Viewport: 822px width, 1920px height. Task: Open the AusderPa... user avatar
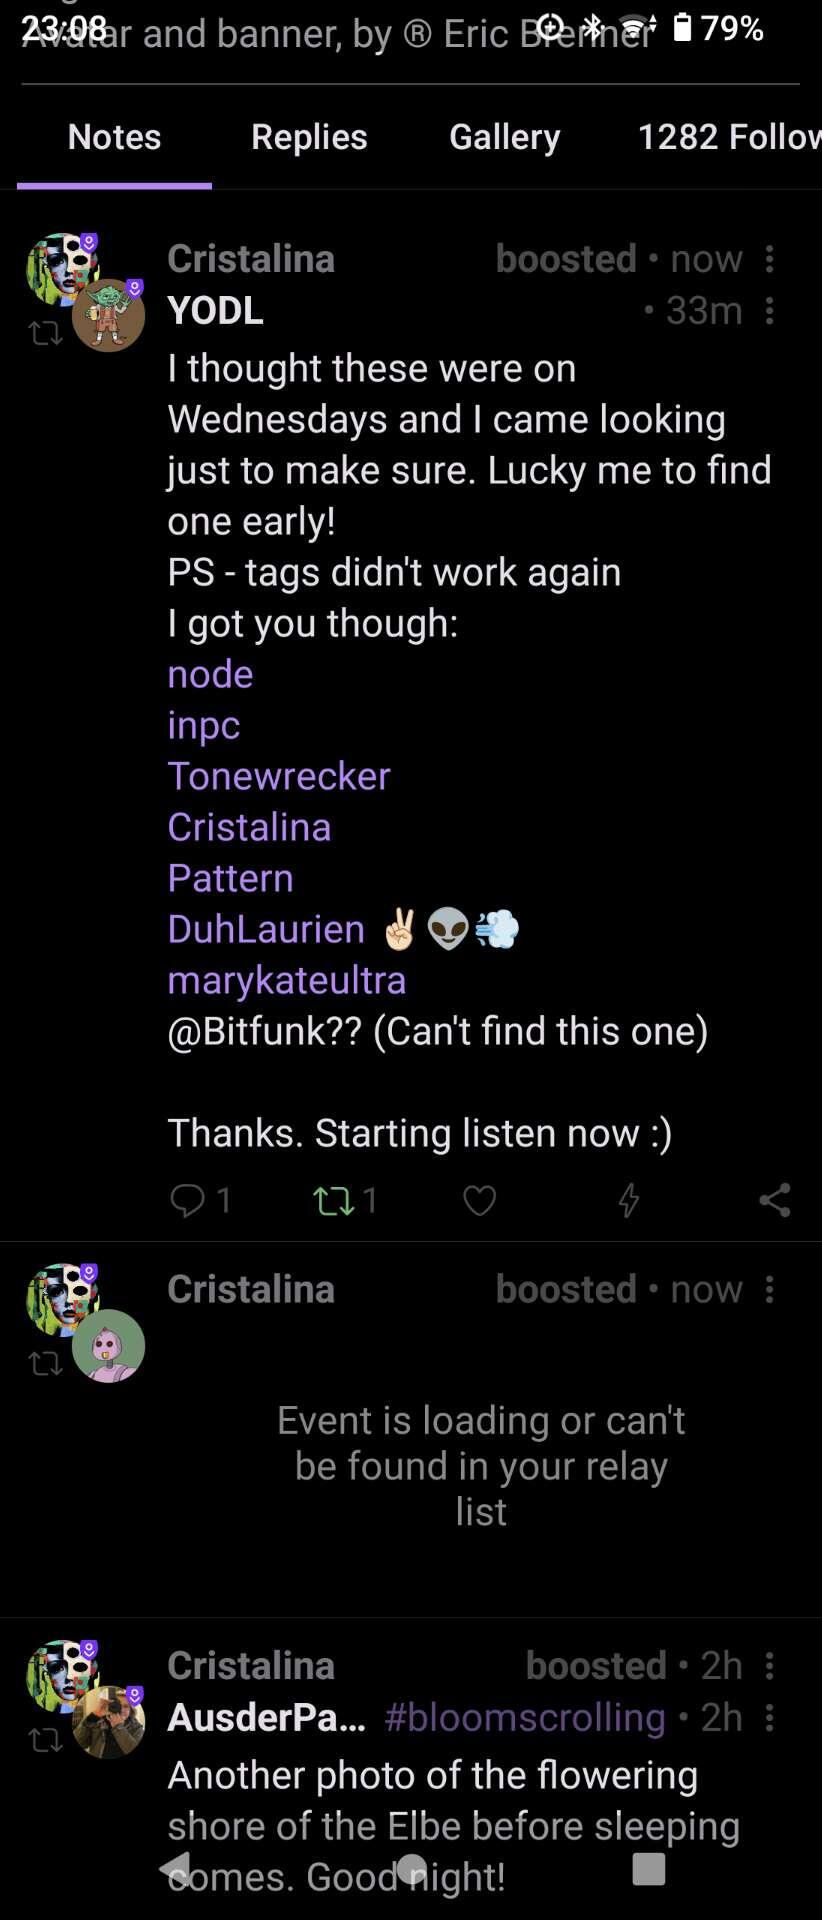[108, 1722]
